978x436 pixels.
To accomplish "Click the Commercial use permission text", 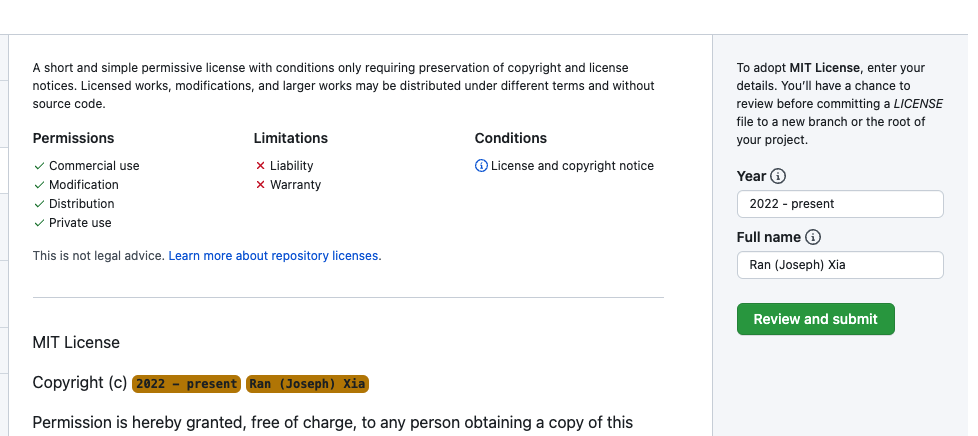I will click(94, 166).
